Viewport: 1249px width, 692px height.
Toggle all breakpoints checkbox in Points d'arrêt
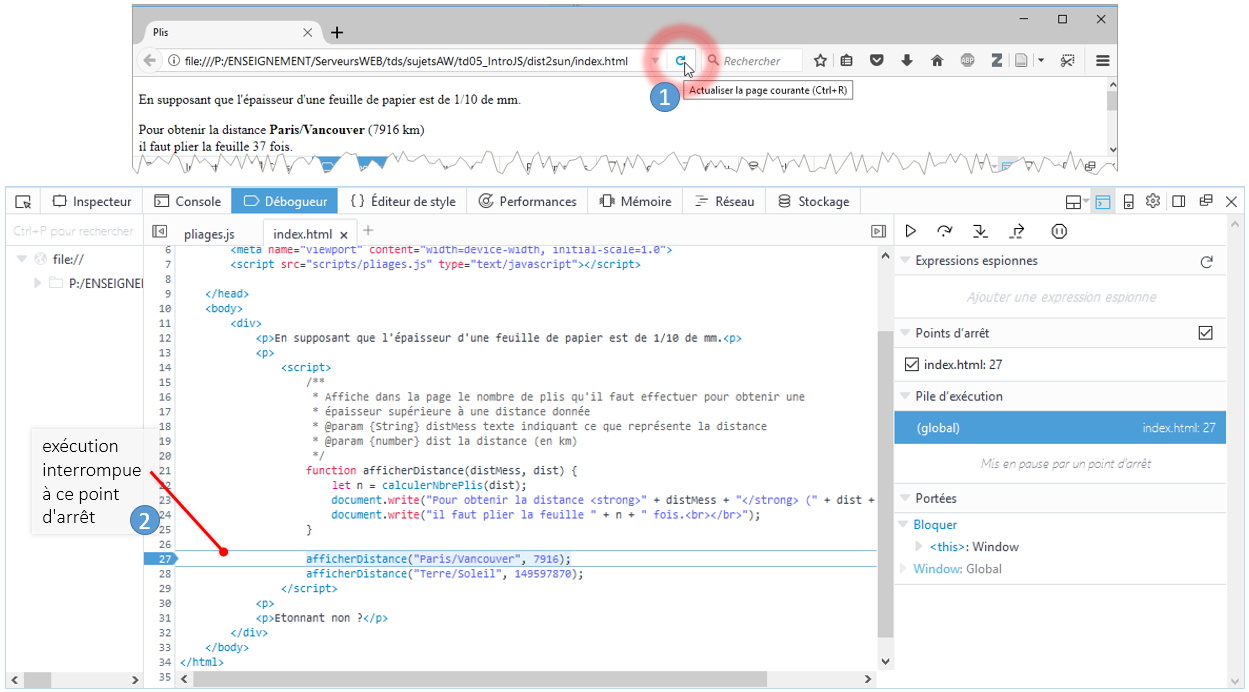1205,333
